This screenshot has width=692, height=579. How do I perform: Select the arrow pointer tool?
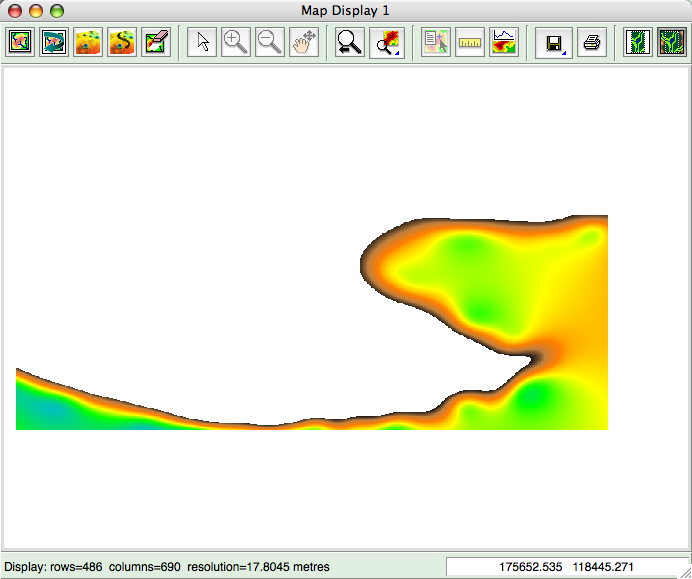click(x=203, y=42)
